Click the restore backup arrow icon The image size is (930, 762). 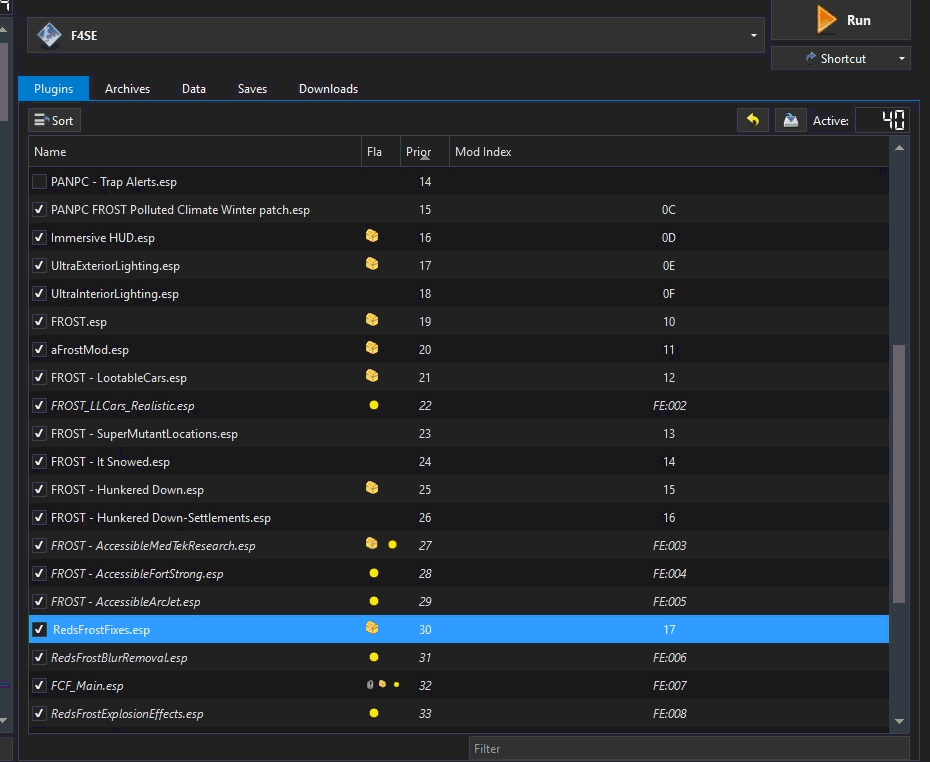(x=752, y=120)
